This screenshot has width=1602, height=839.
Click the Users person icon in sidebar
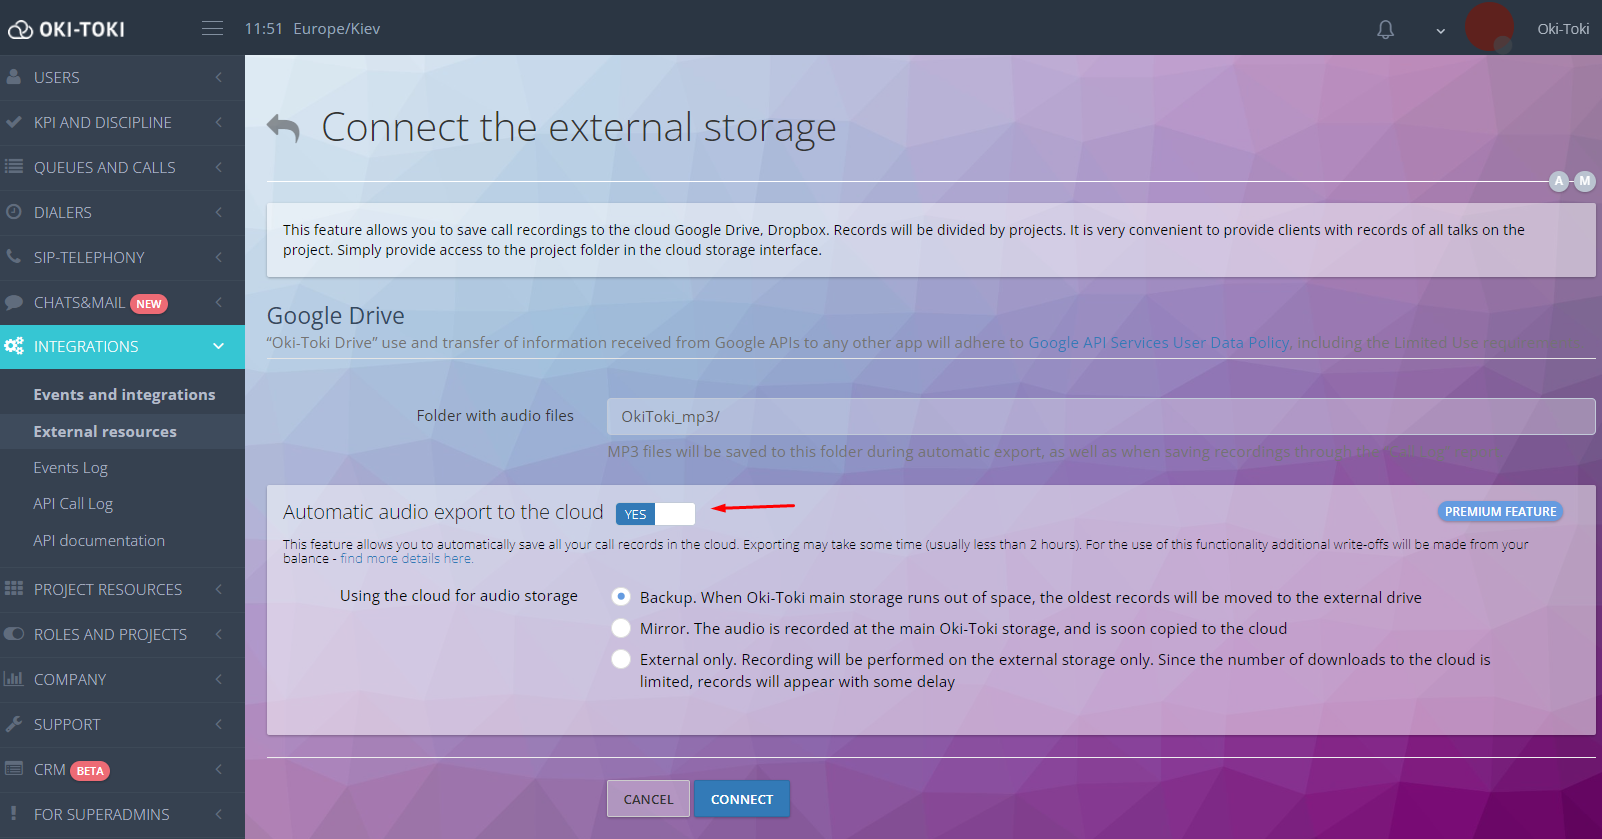[14, 77]
